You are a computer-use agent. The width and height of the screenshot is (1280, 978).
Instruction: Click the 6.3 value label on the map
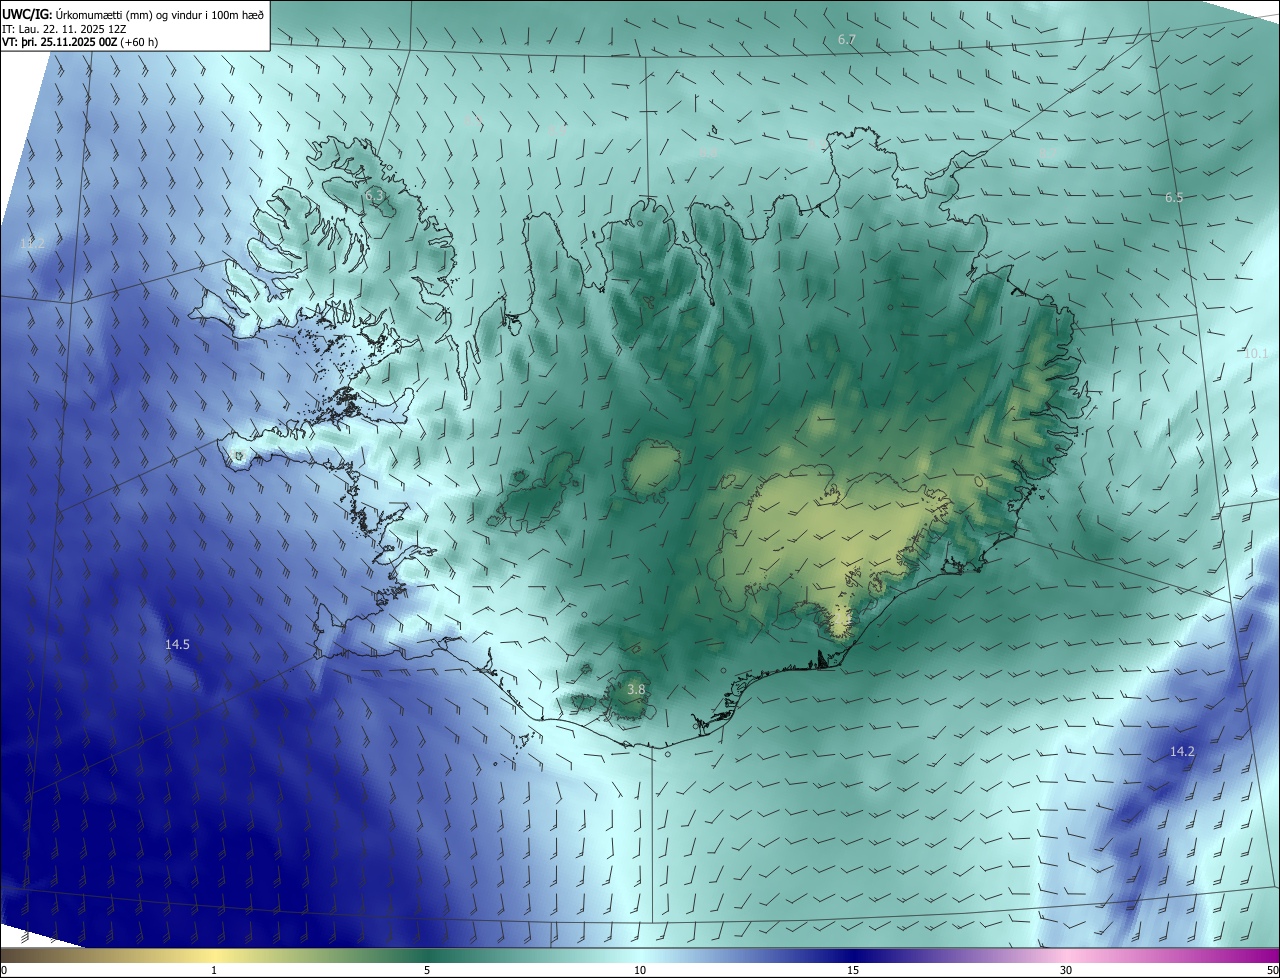(x=375, y=197)
